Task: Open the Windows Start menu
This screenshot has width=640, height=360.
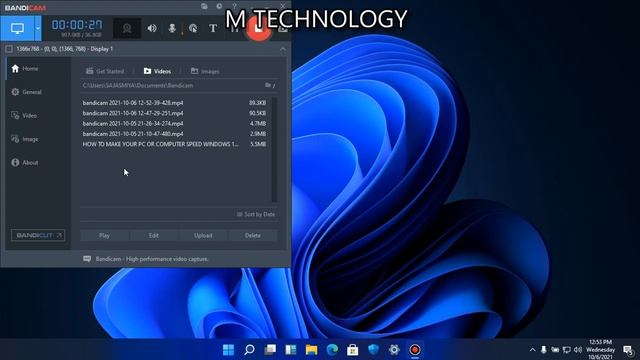Action: pyautogui.click(x=229, y=350)
